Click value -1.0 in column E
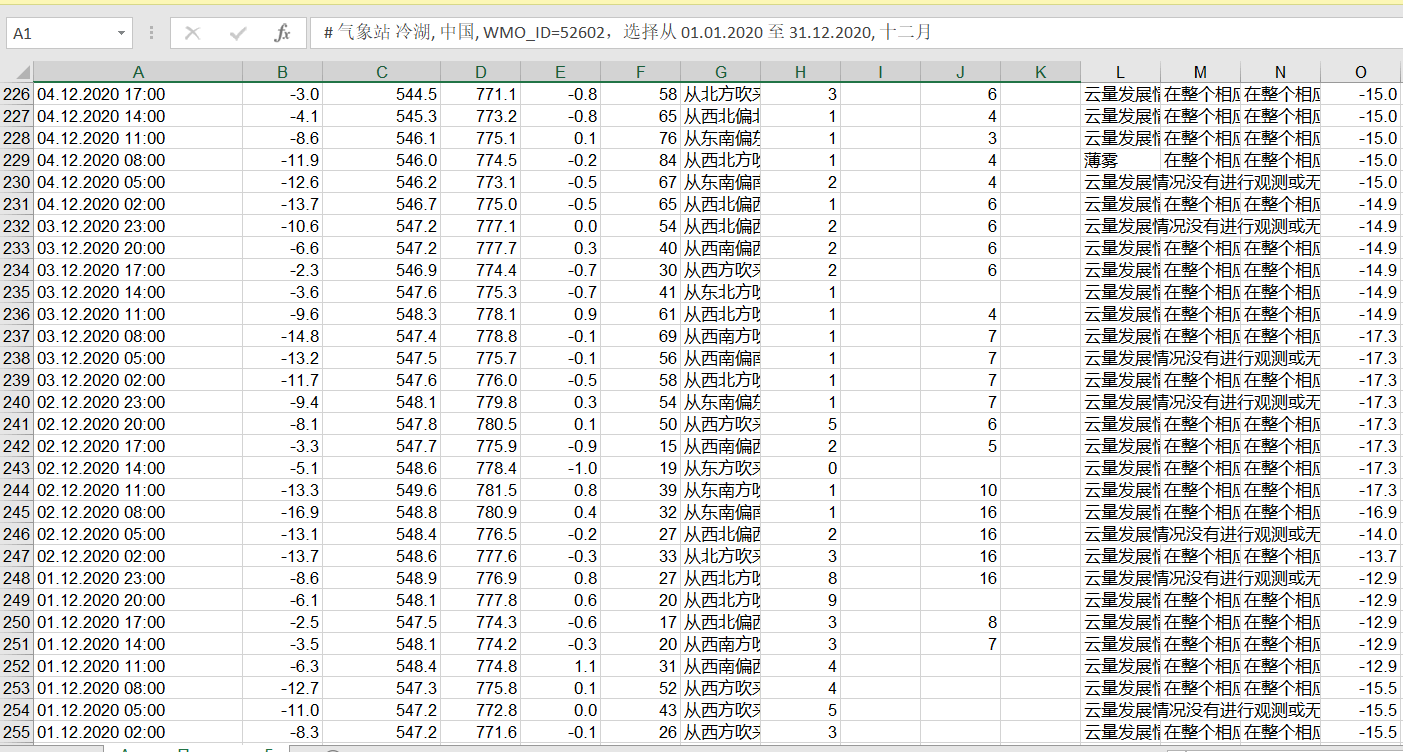The image size is (1403, 752). coord(560,468)
